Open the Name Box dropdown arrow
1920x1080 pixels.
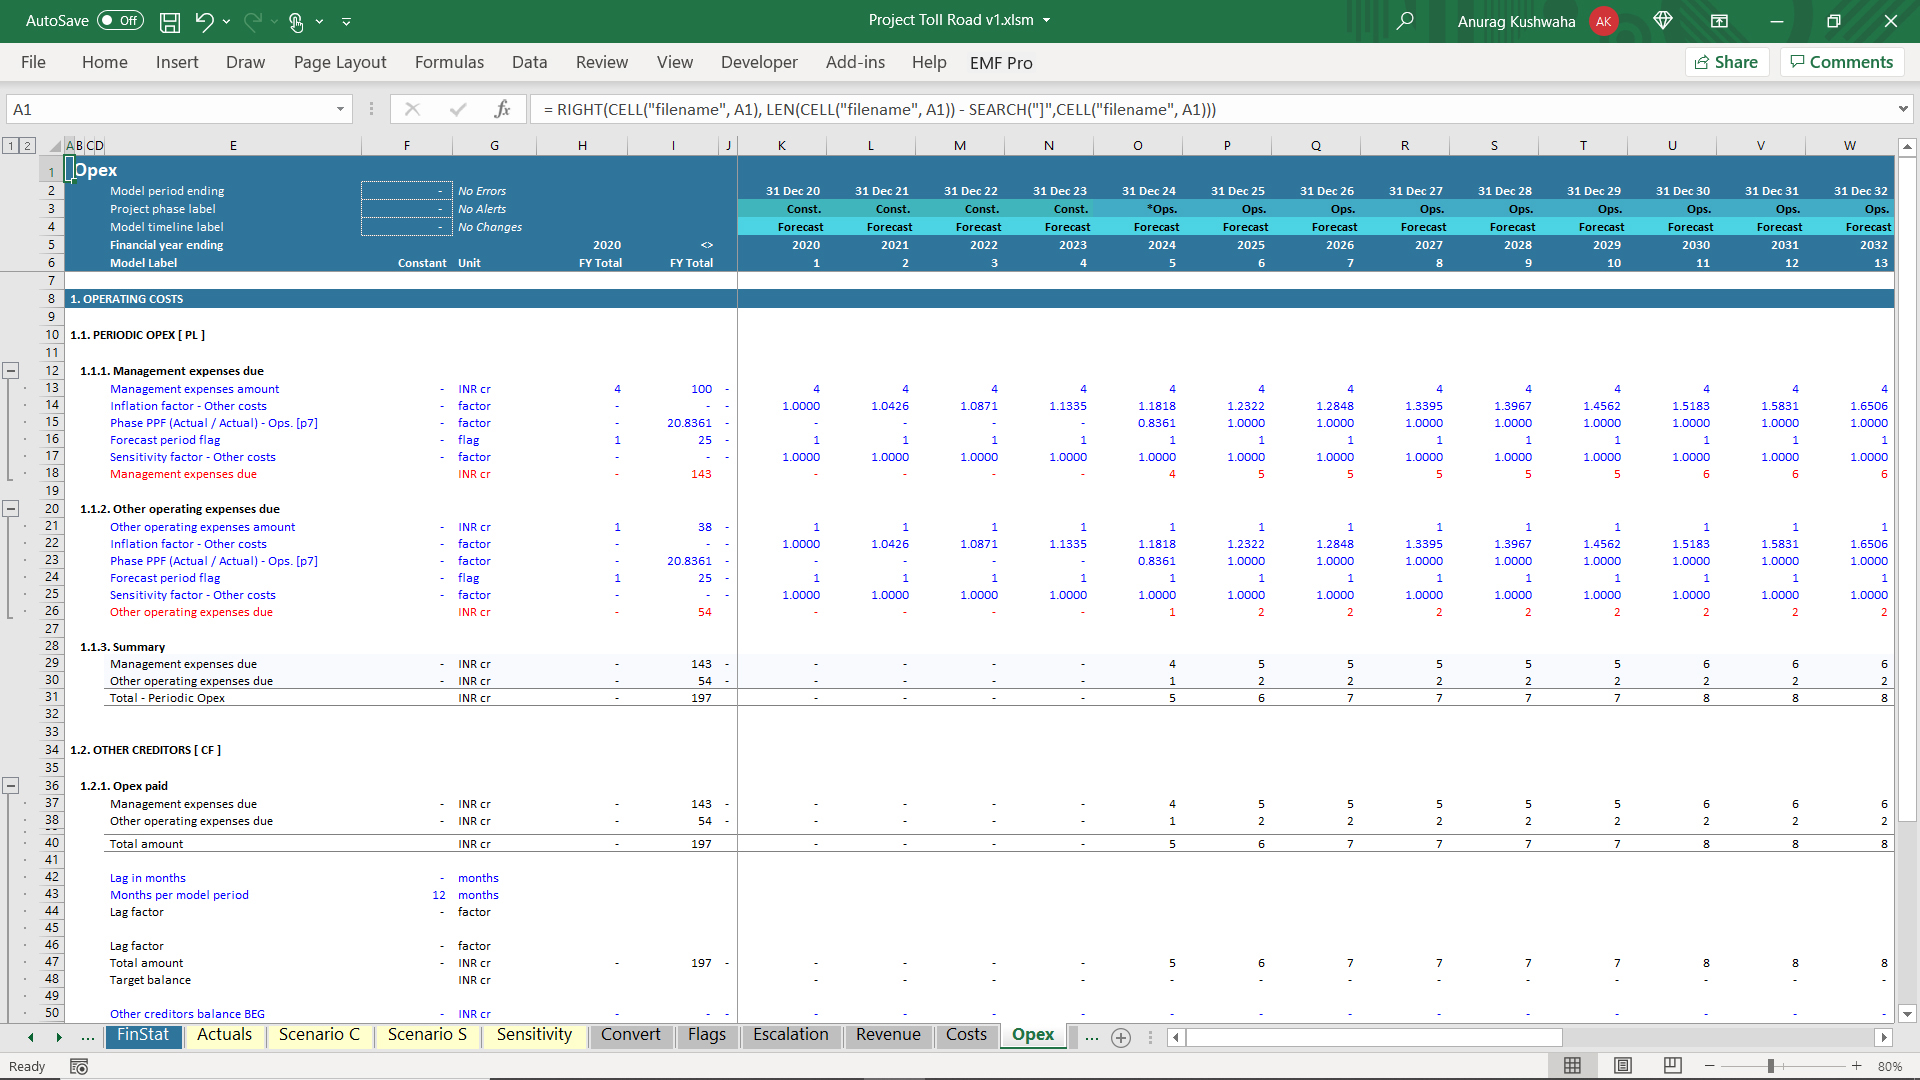pos(340,109)
